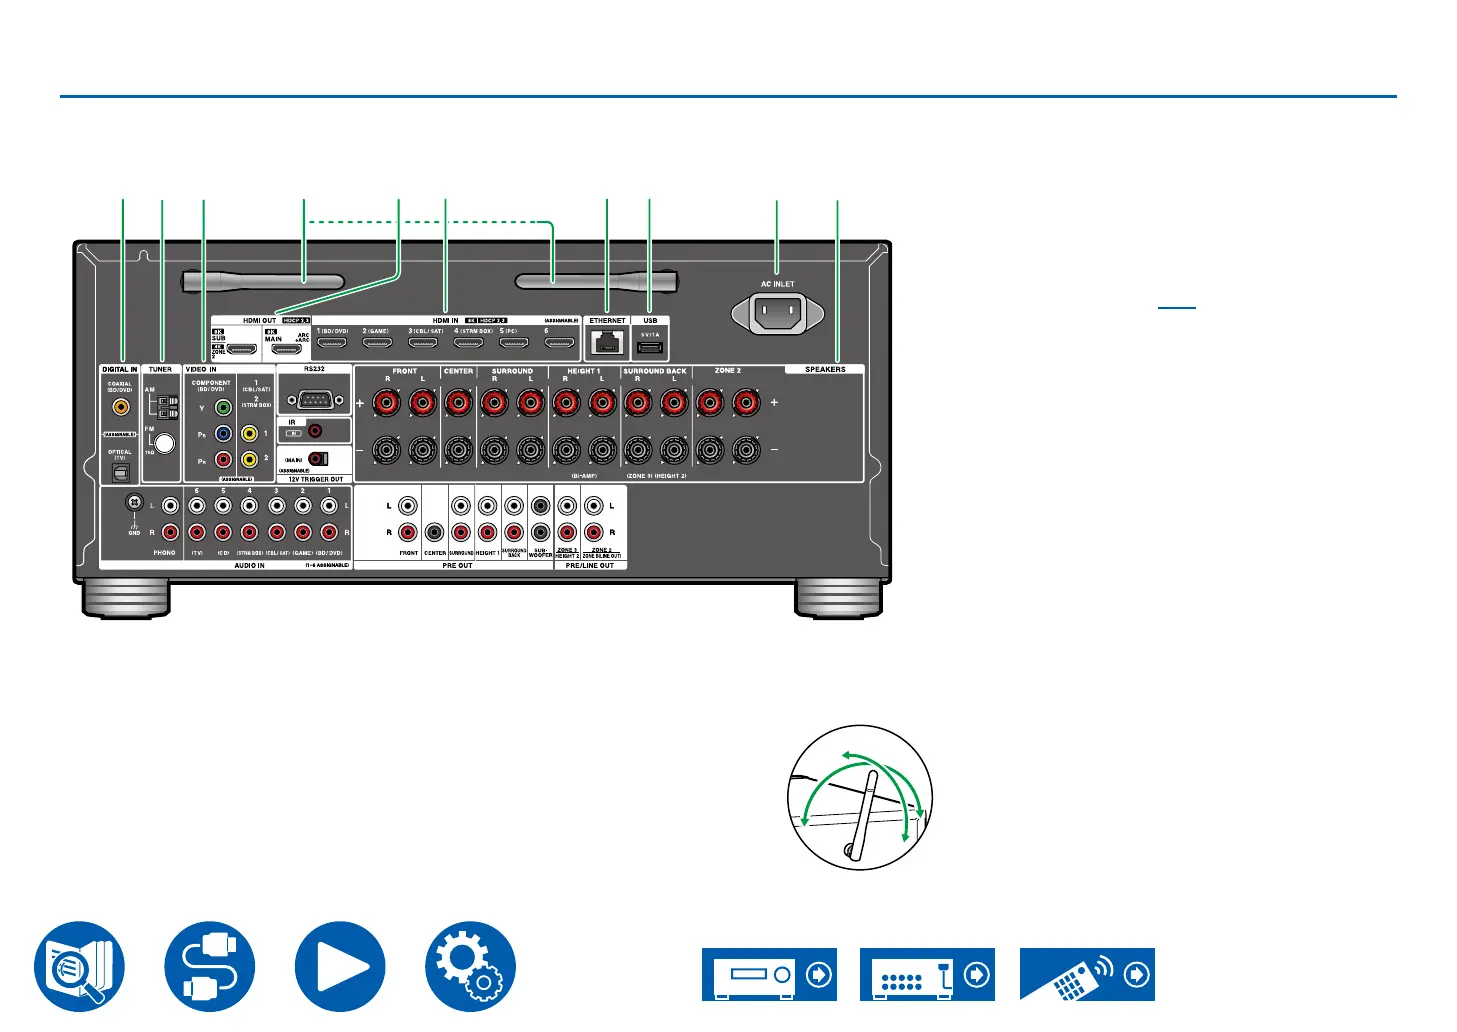Open the cable connections section icon
This screenshot has height=1032, width=1457.
(210, 967)
